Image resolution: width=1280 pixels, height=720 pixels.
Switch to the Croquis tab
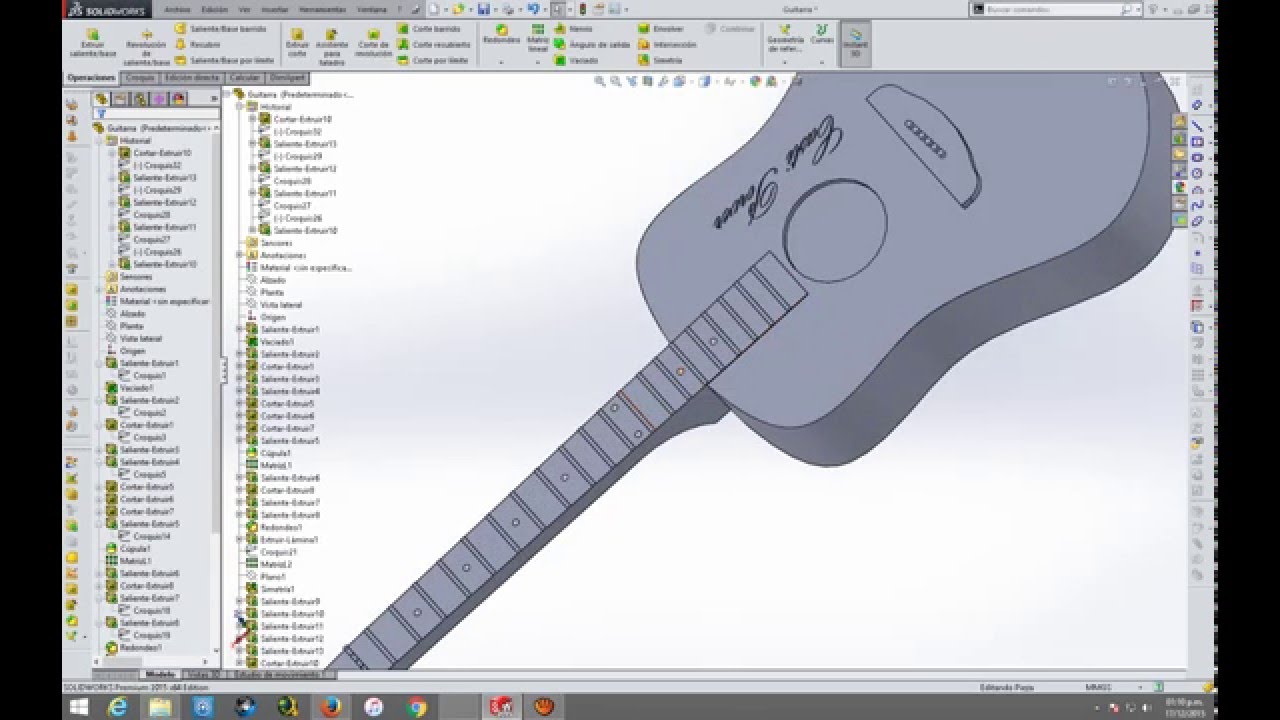tap(140, 77)
